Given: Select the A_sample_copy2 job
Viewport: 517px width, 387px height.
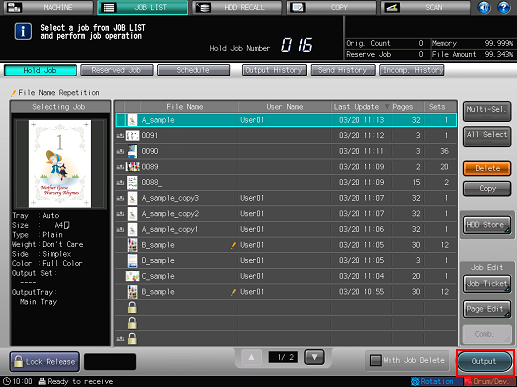Looking at the screenshot, I should tap(286, 214).
